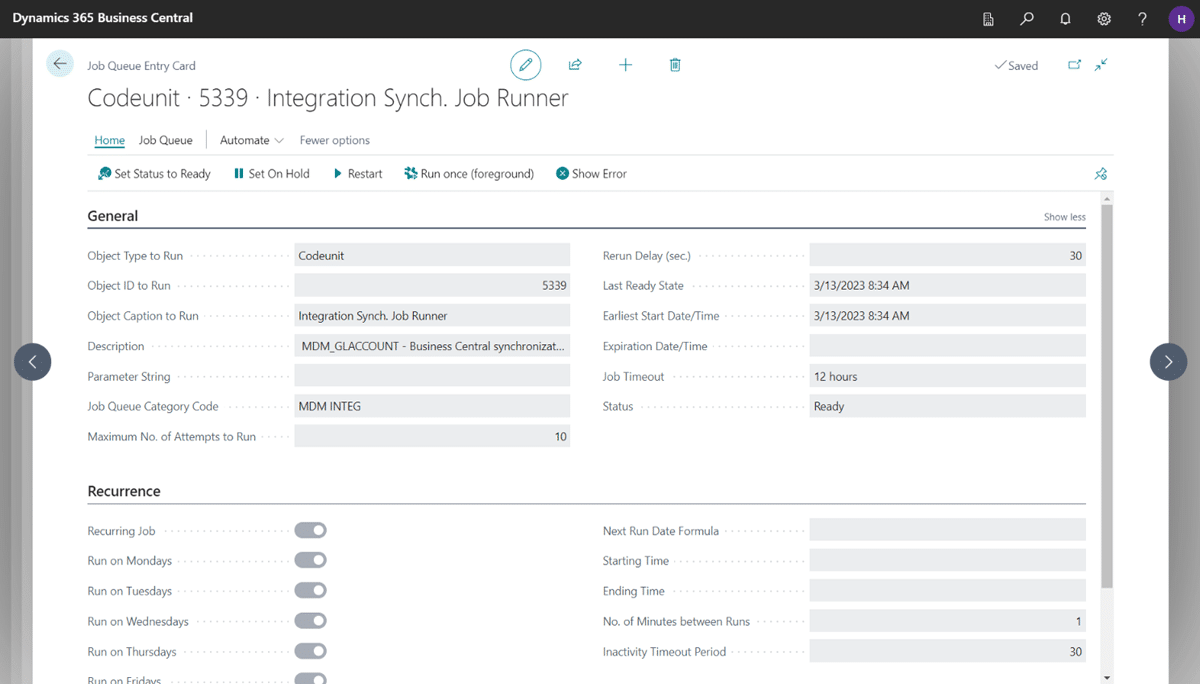Screen dimensions: 1200x684
Task: Open the share icon
Action: [x=575, y=65]
